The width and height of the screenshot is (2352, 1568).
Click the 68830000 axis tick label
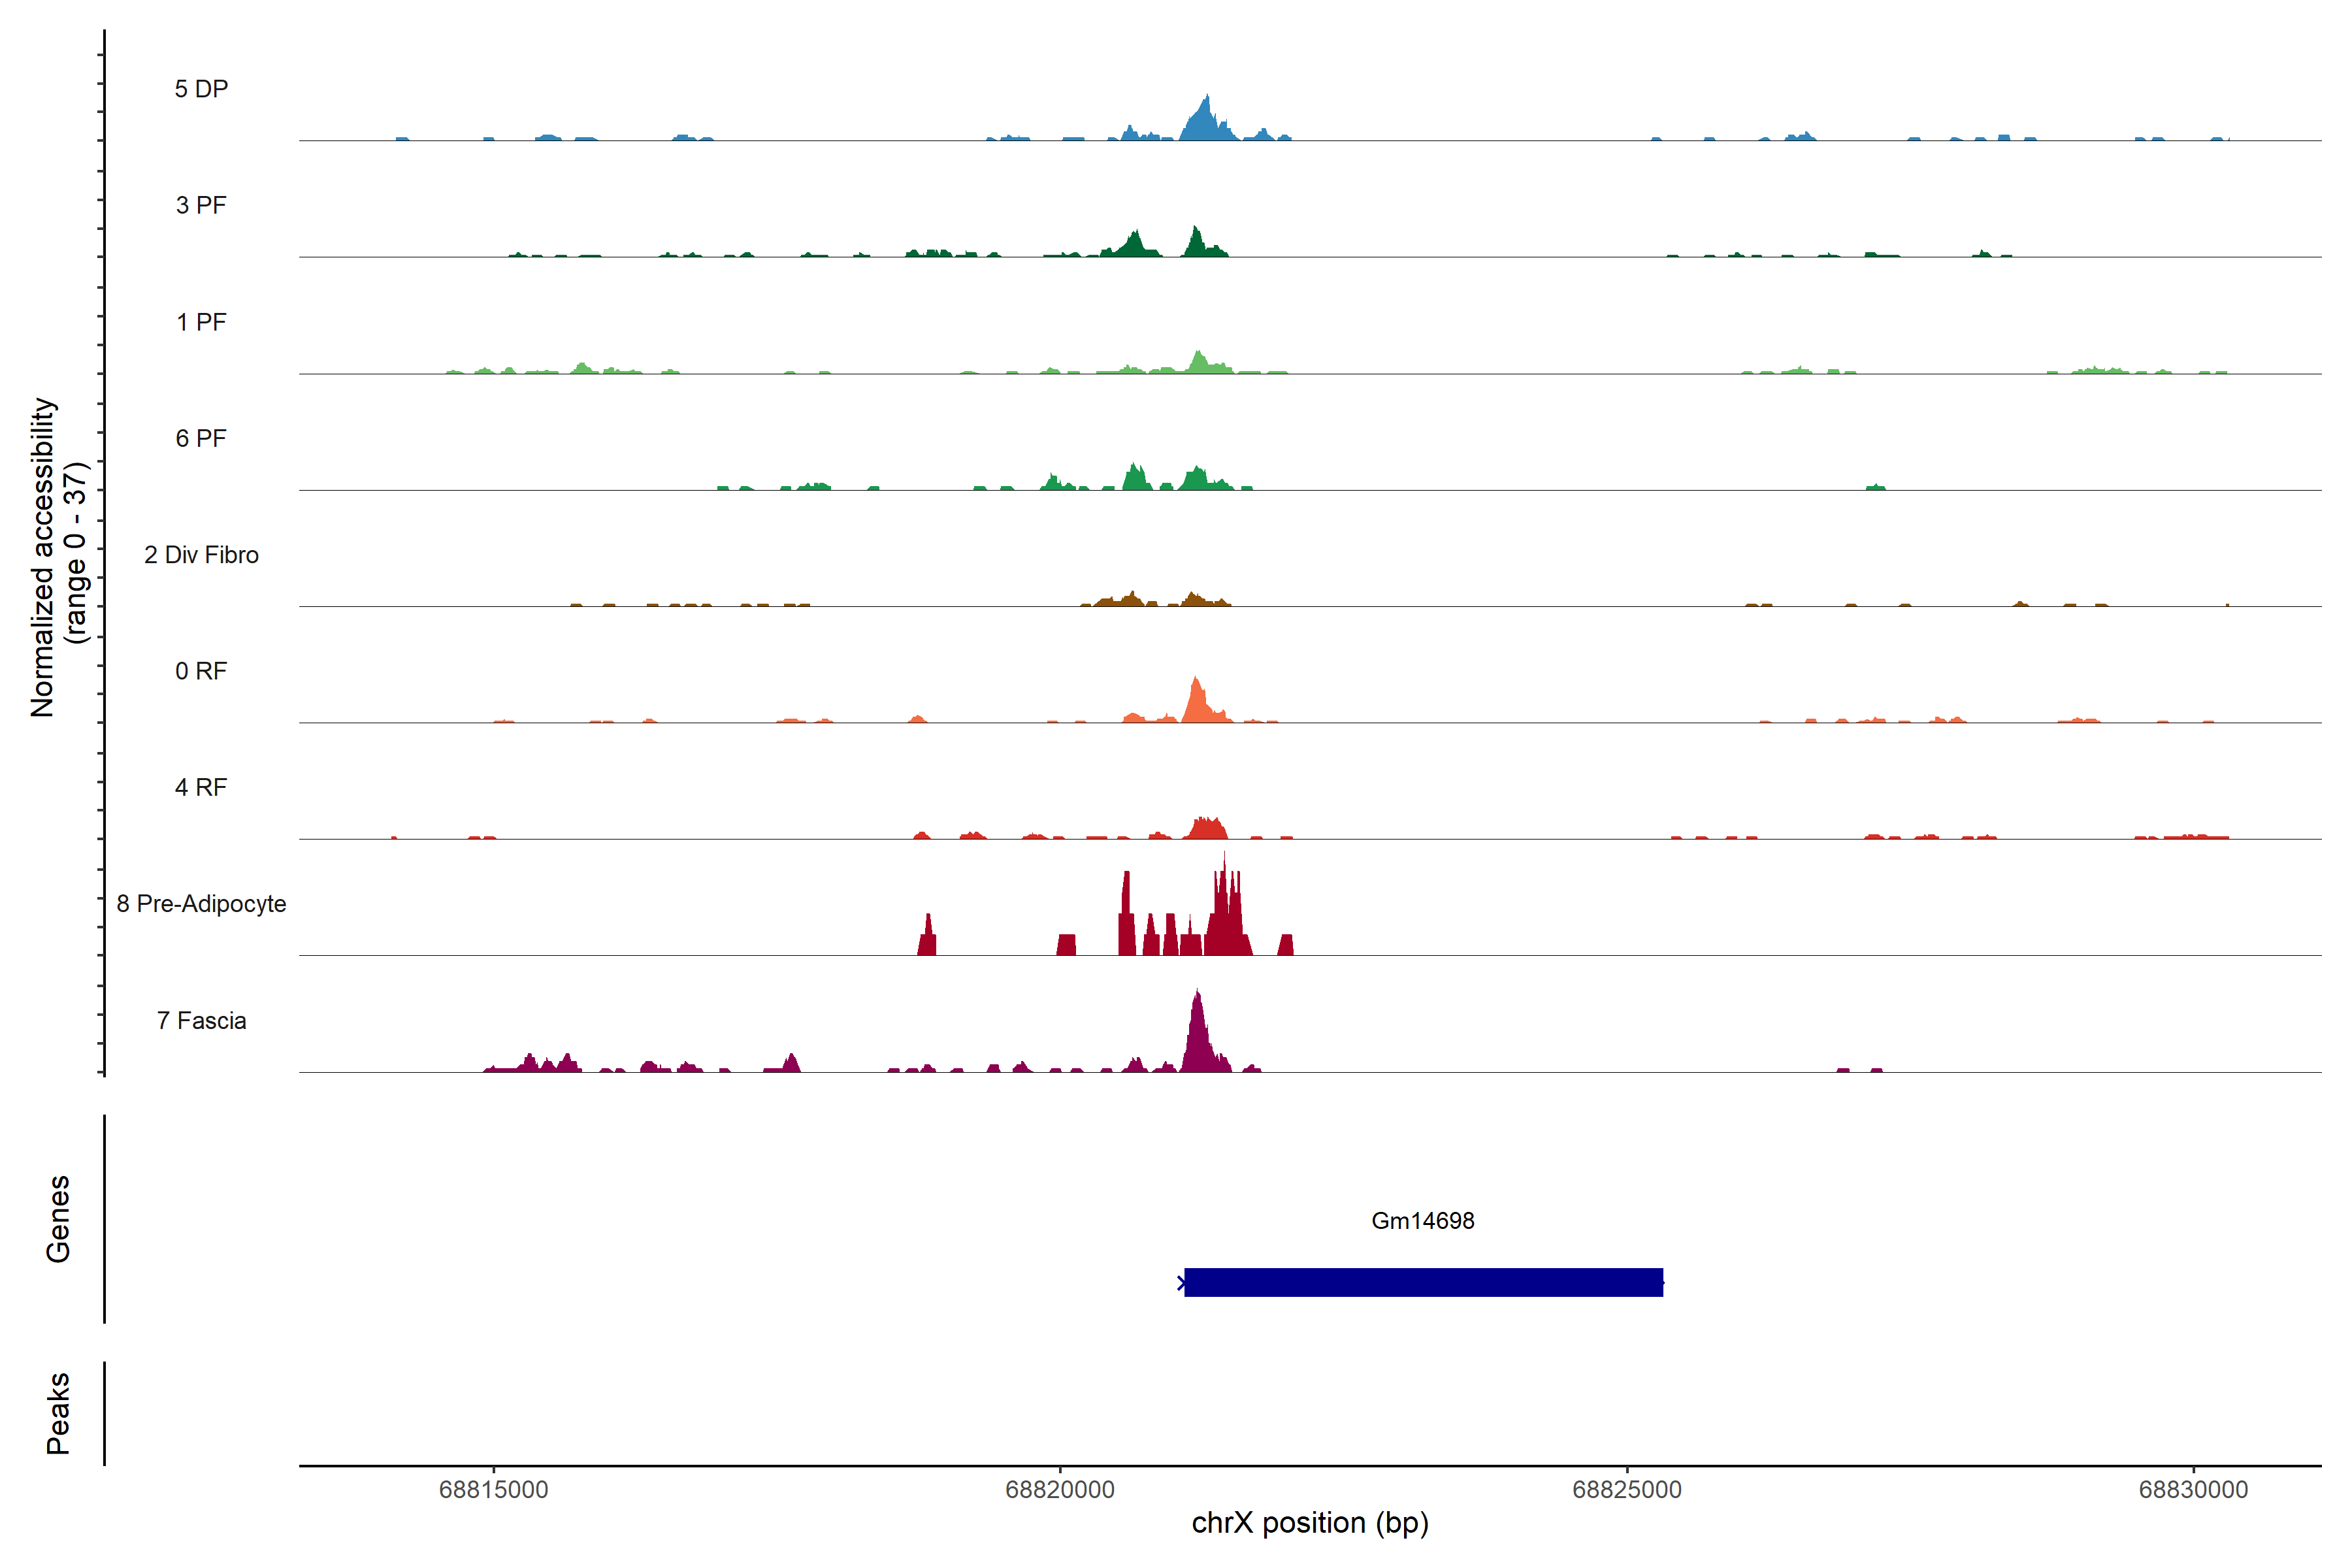tap(2193, 1489)
